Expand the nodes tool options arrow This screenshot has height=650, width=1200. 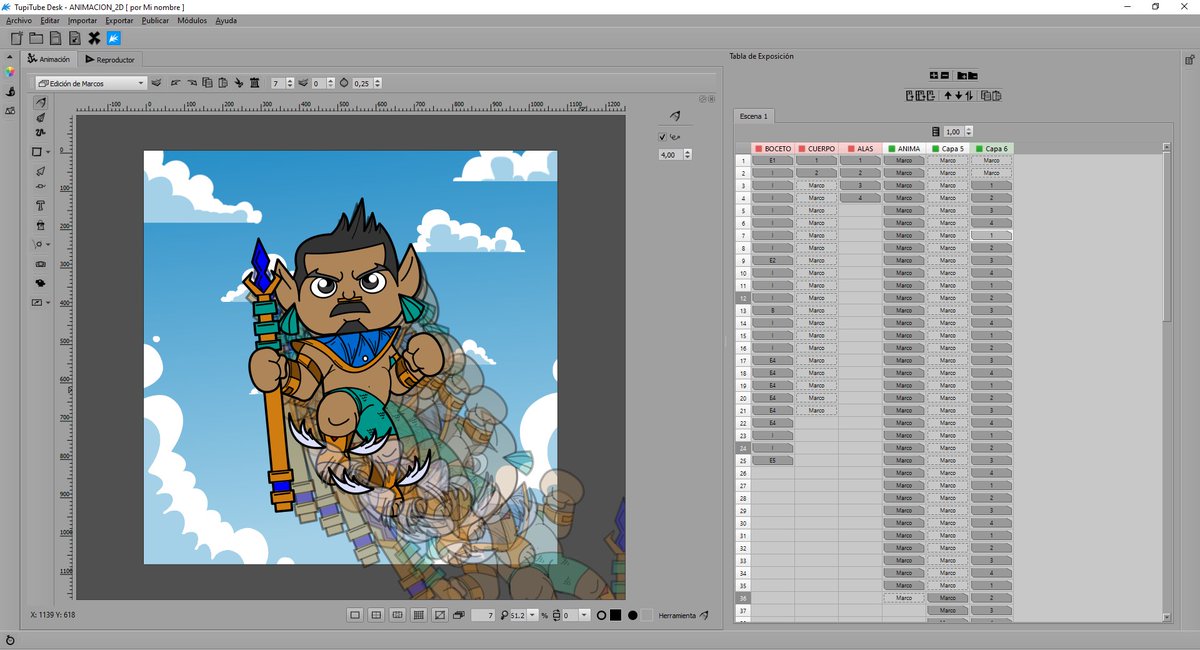[x=49, y=243]
